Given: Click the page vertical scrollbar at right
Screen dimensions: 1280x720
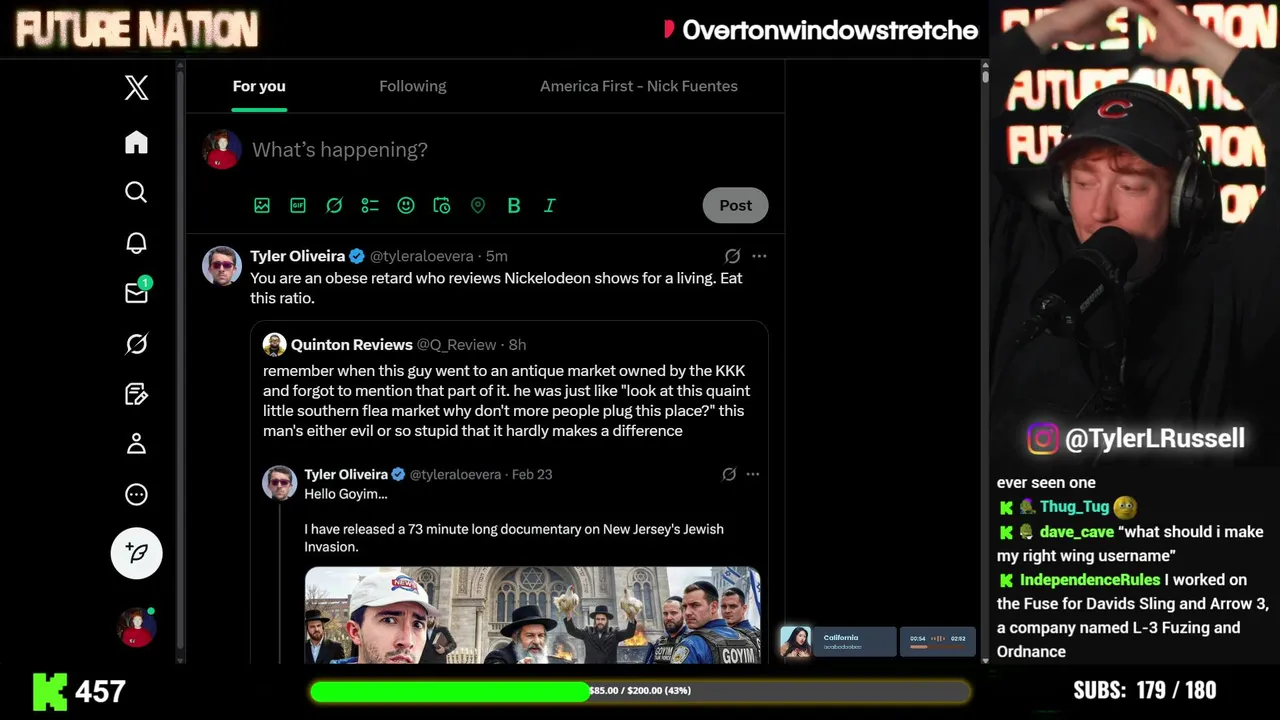Looking at the screenshot, I should (x=985, y=360).
